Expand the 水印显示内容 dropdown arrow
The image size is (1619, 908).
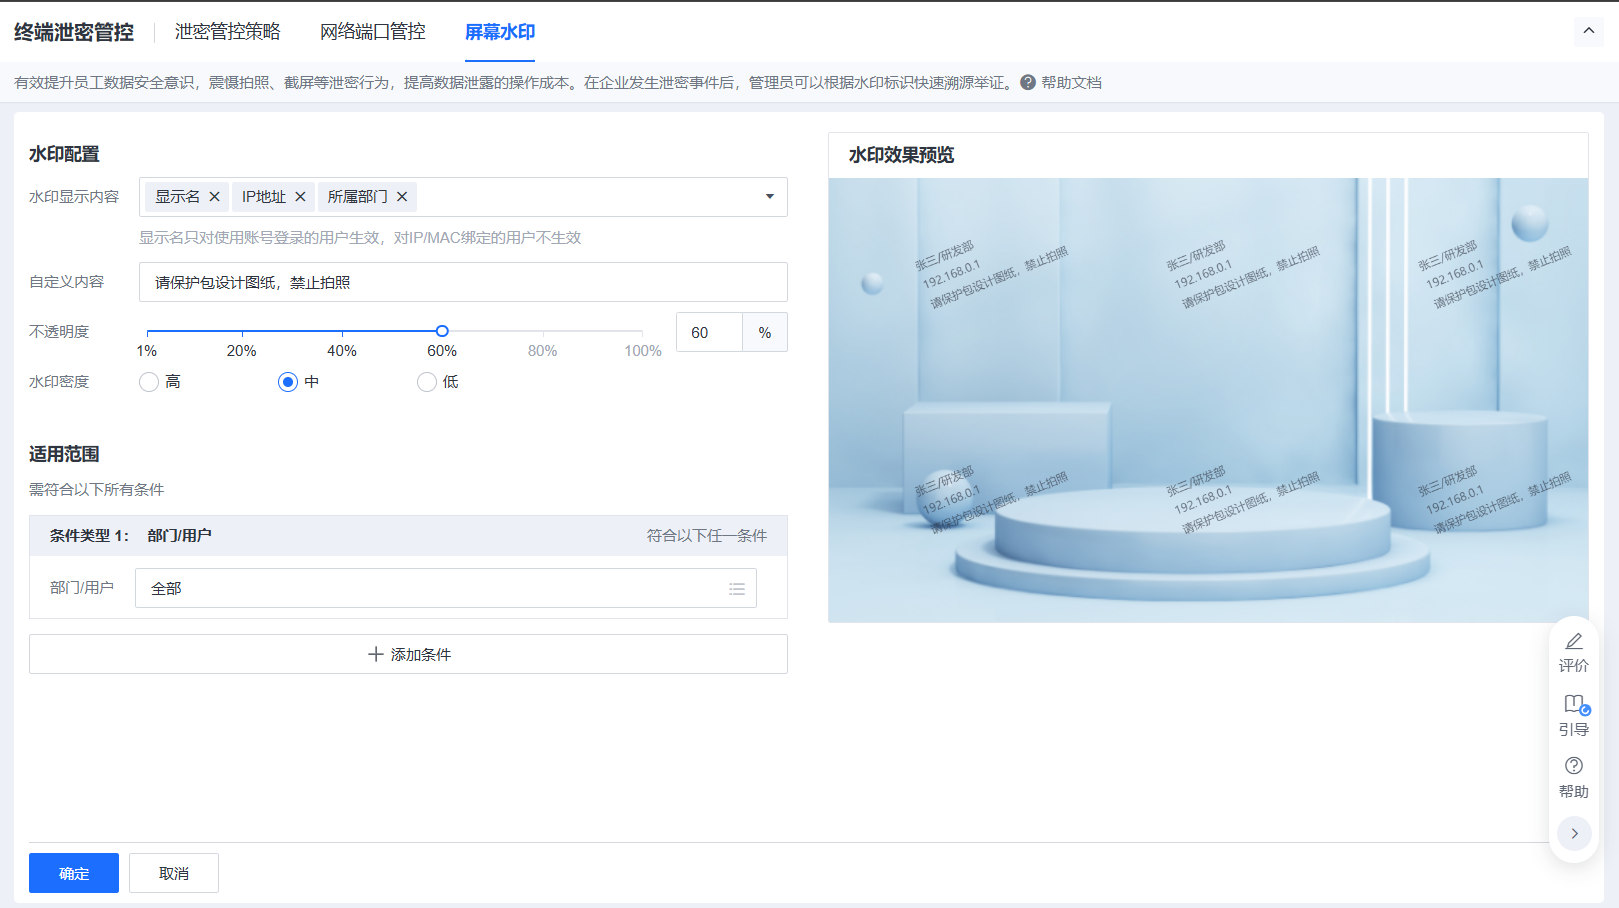pyautogui.click(x=769, y=197)
